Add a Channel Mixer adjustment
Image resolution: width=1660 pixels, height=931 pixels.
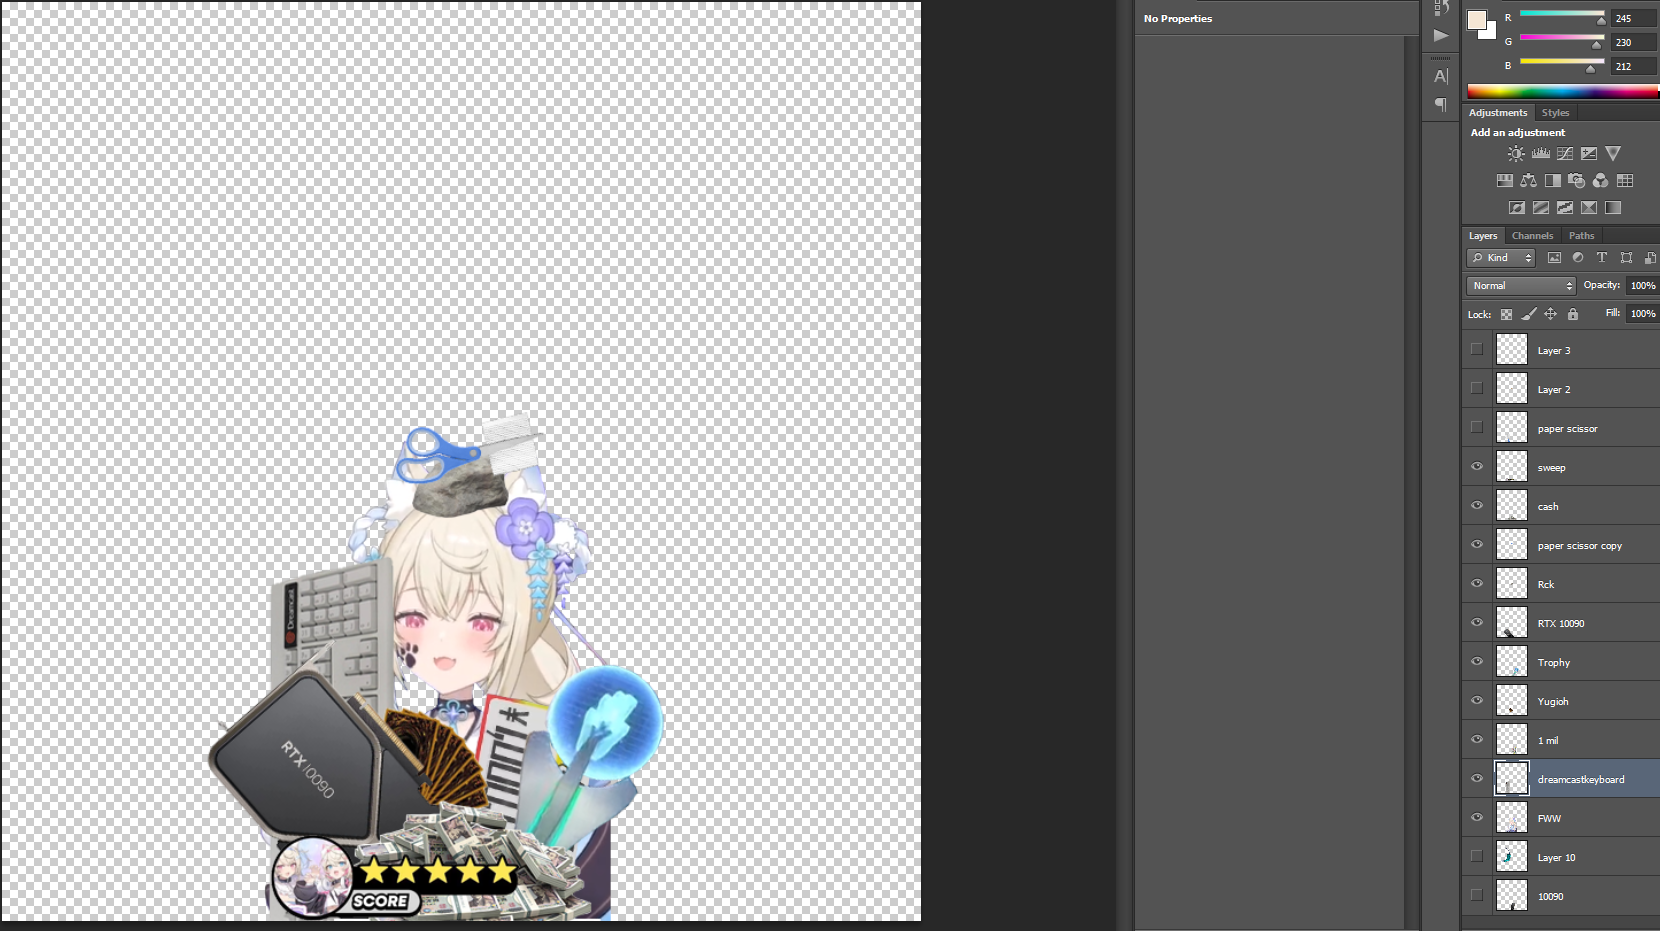coord(1601,181)
